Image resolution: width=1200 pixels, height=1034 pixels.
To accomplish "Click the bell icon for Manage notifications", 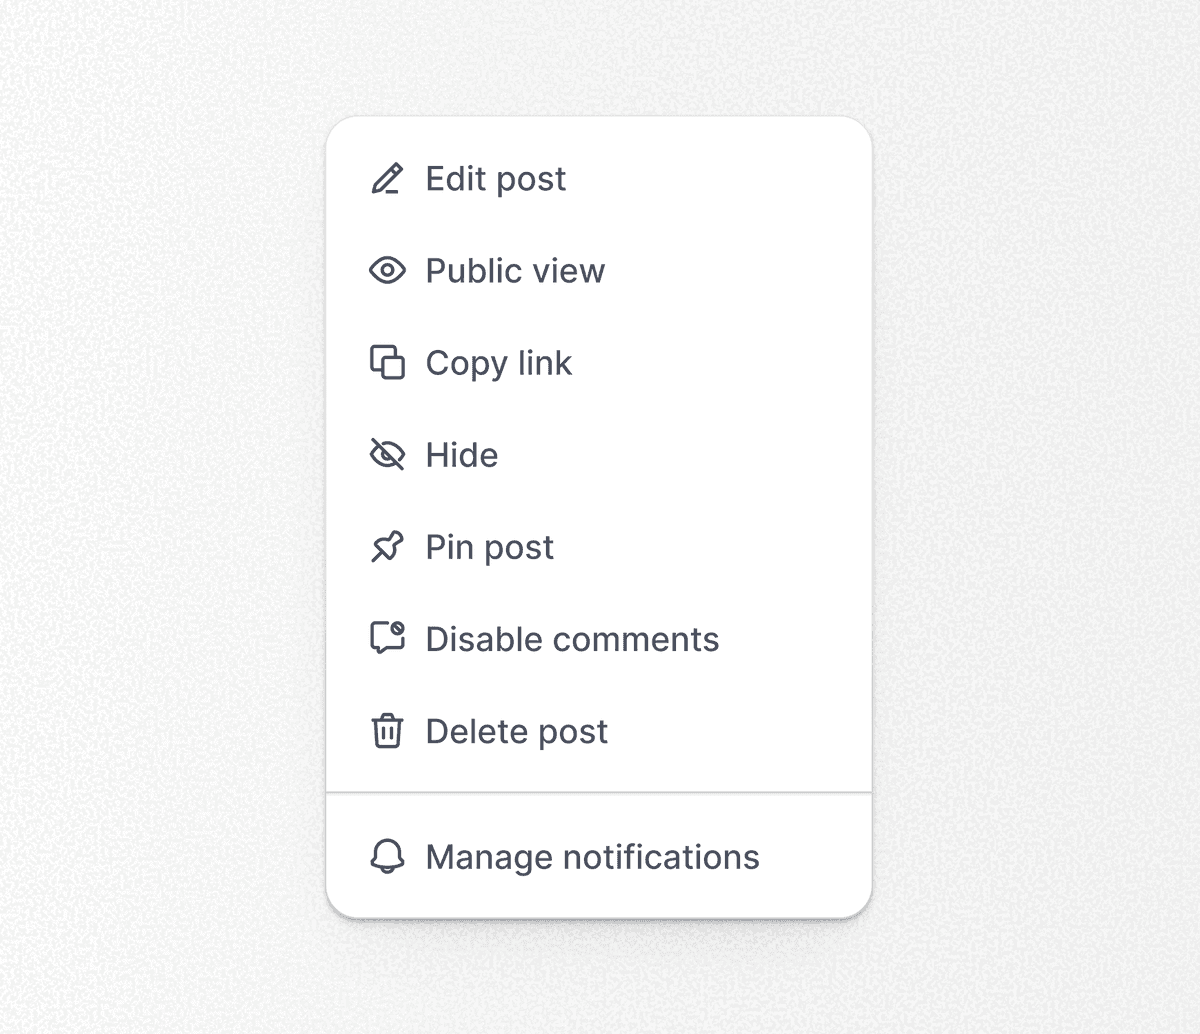I will (x=387, y=857).
